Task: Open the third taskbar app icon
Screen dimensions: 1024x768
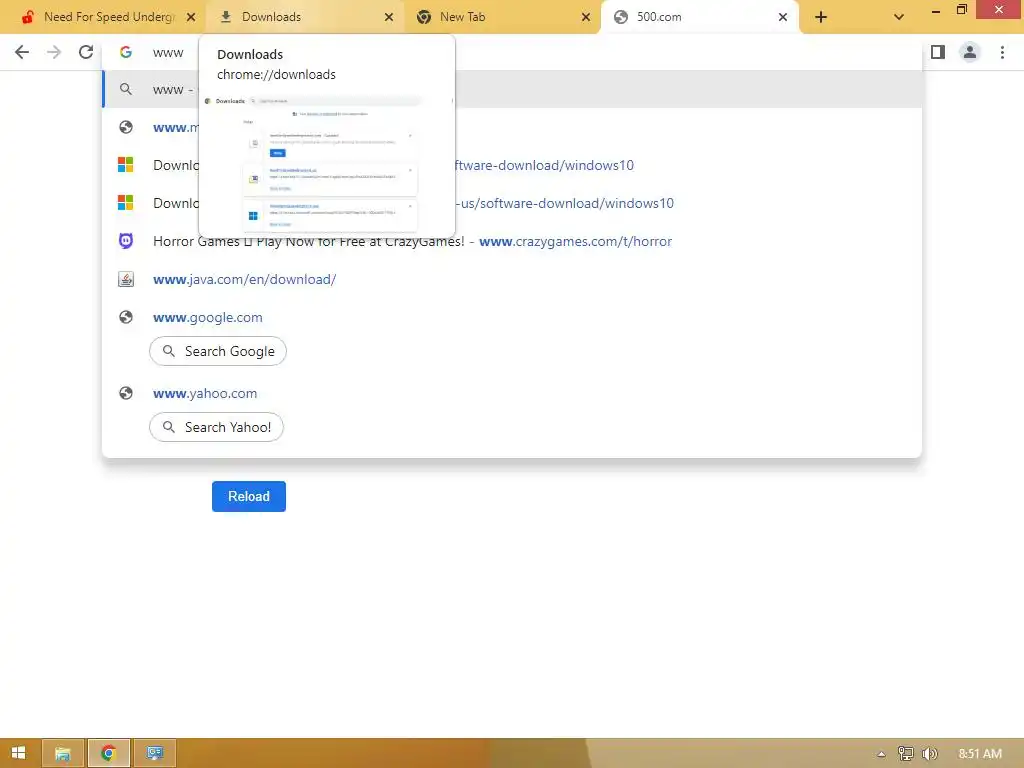Action: [x=155, y=753]
